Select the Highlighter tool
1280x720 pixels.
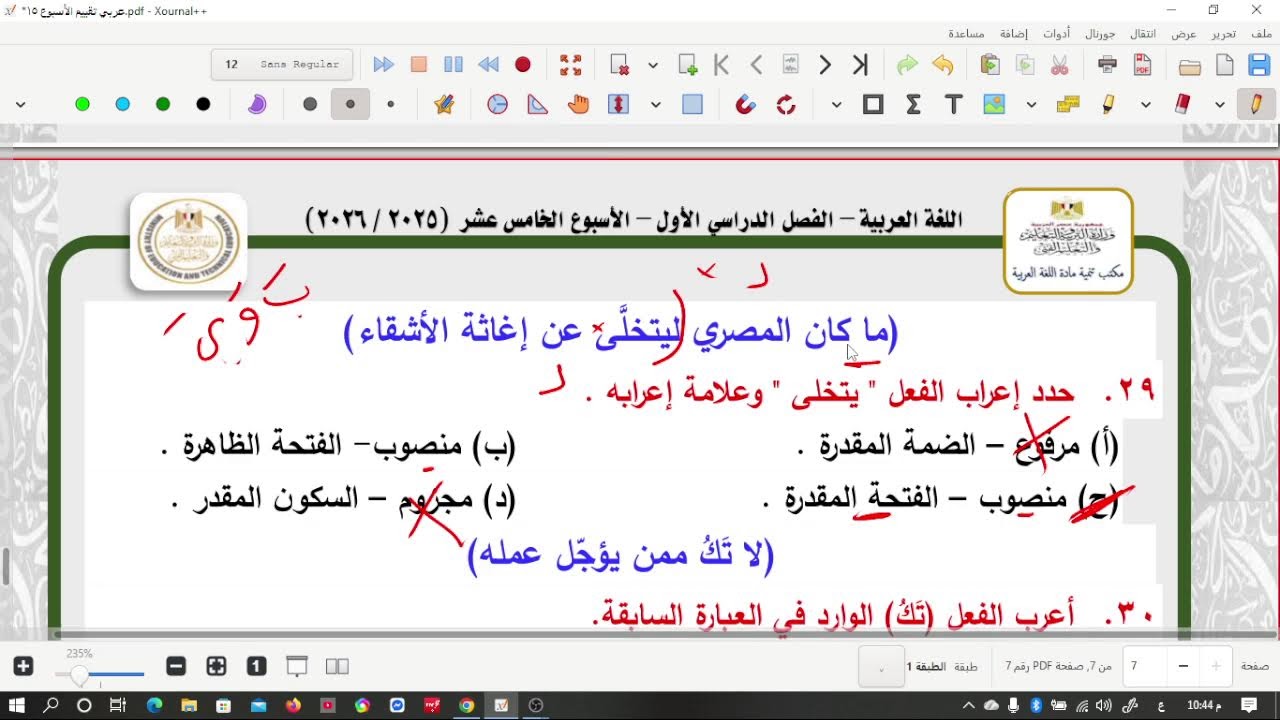pyautogui.click(x=1109, y=104)
